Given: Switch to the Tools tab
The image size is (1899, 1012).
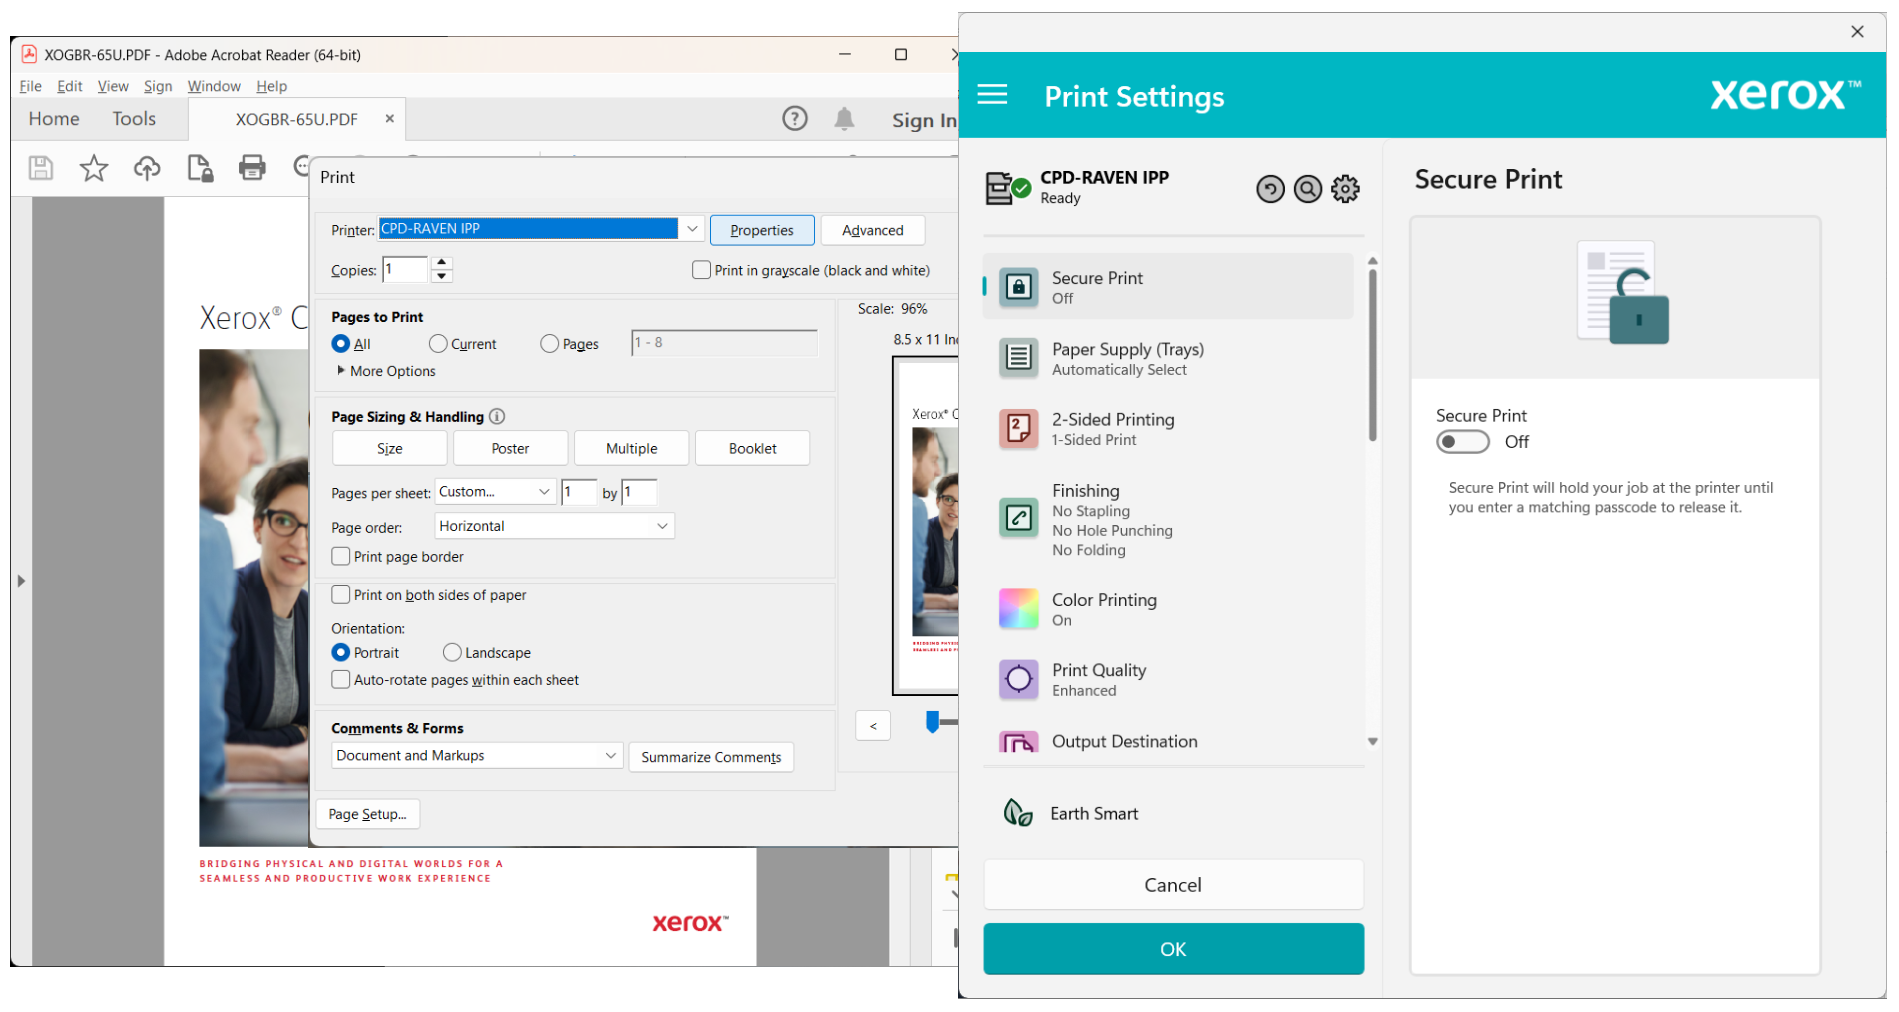Looking at the screenshot, I should pos(134,118).
